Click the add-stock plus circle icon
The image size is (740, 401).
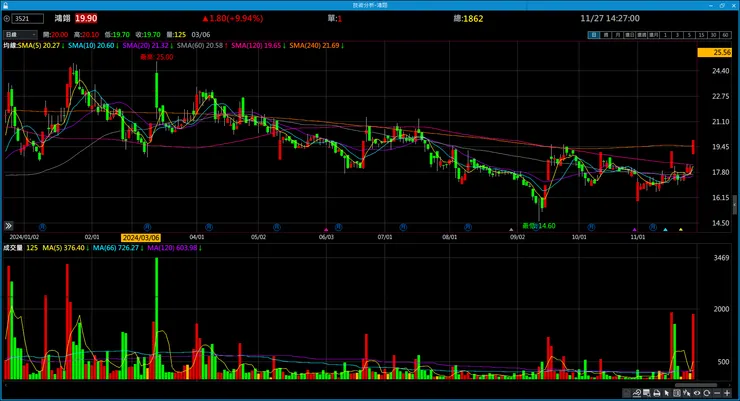[x=7, y=19]
